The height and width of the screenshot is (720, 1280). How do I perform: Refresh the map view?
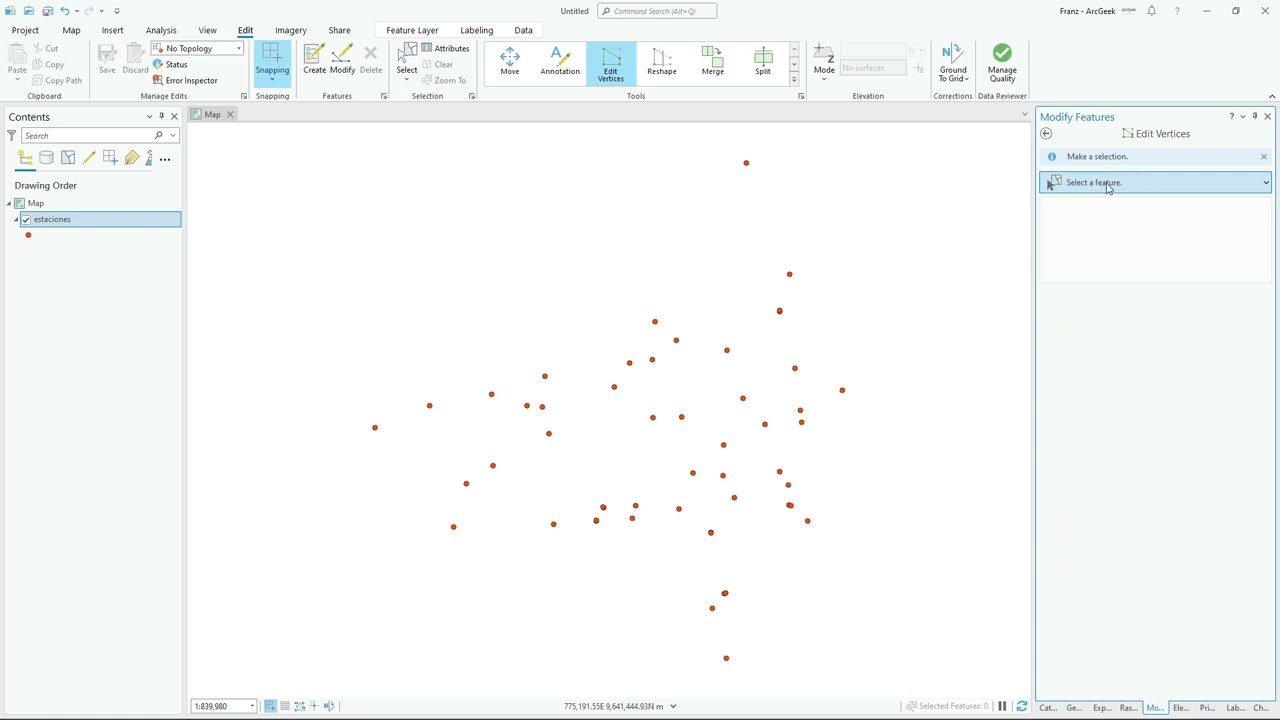pyautogui.click(x=1021, y=706)
